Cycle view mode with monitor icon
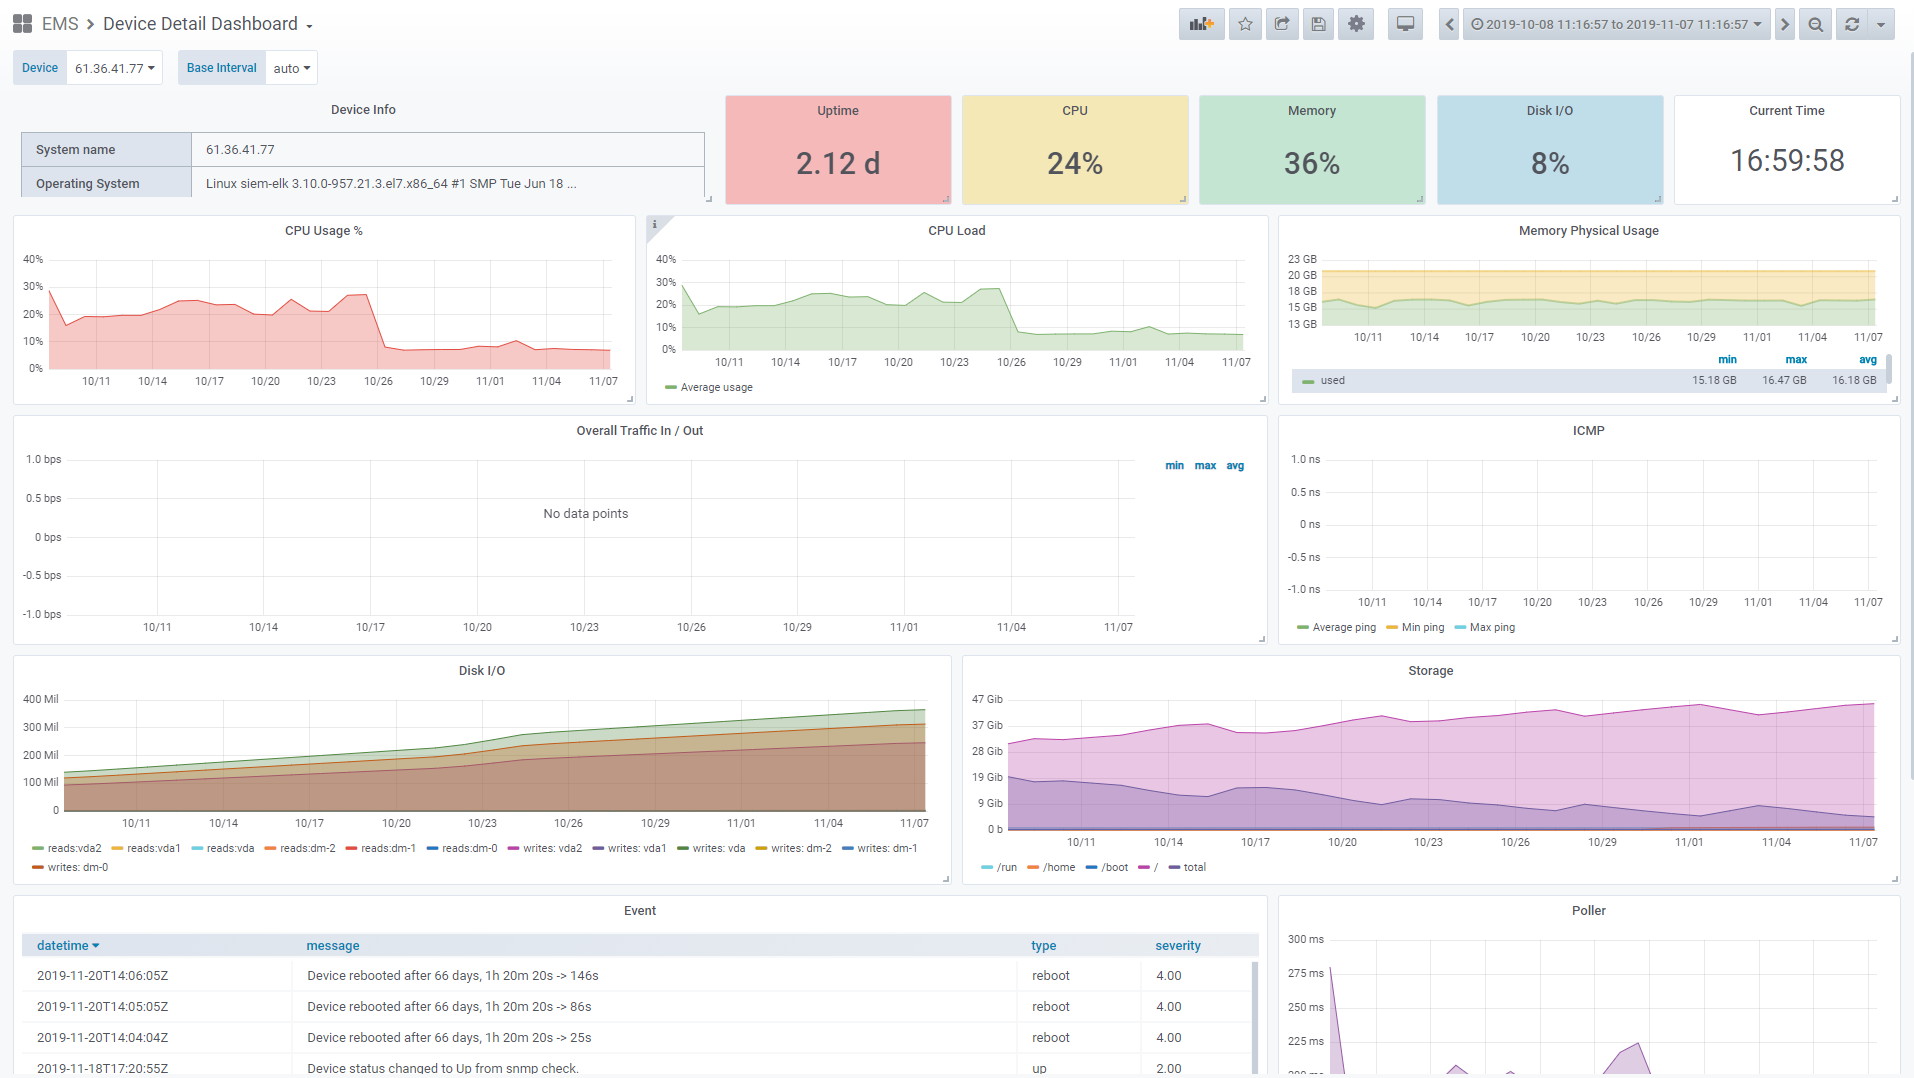1914x1078 pixels. [1405, 24]
